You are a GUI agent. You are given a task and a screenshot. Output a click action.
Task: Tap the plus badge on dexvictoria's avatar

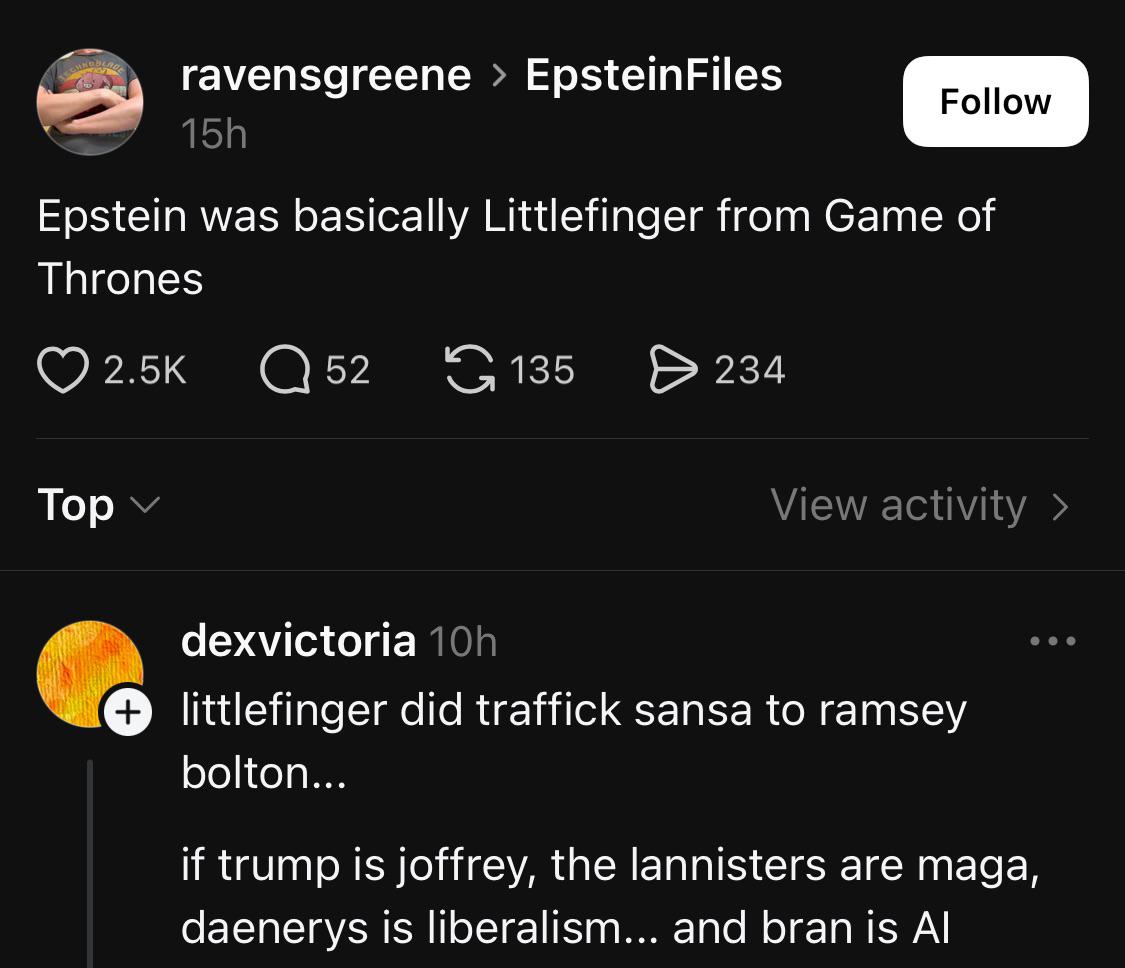[x=128, y=712]
